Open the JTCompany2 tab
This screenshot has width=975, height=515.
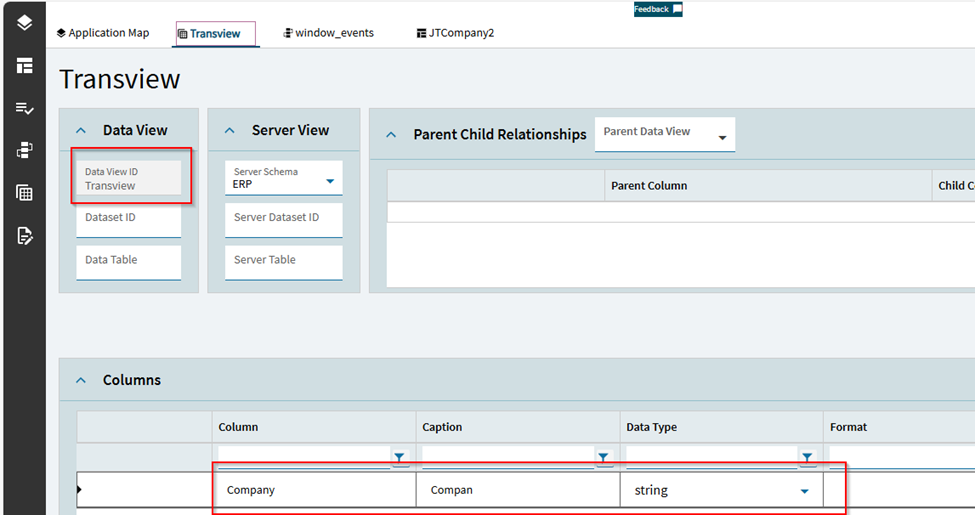(x=455, y=33)
